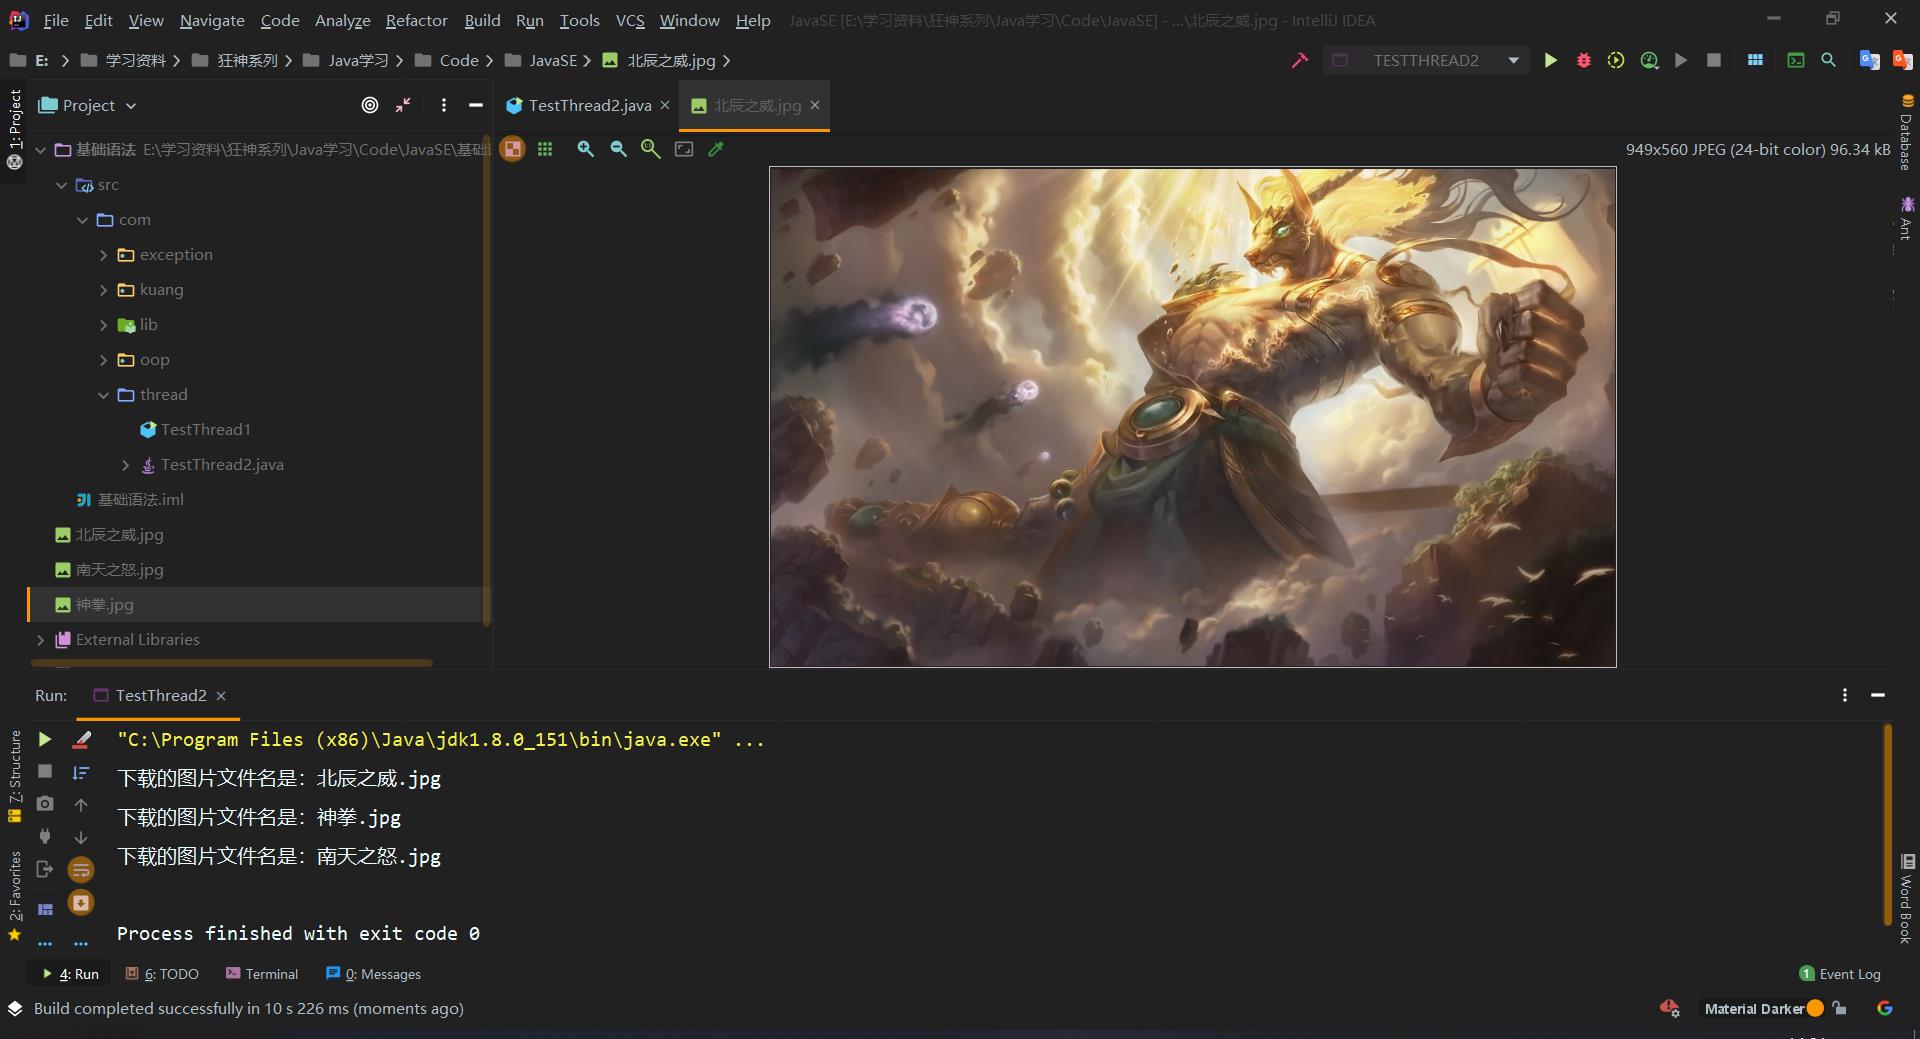This screenshot has height=1039, width=1920.
Task: Dump threads with the camera icon
Action: point(45,804)
